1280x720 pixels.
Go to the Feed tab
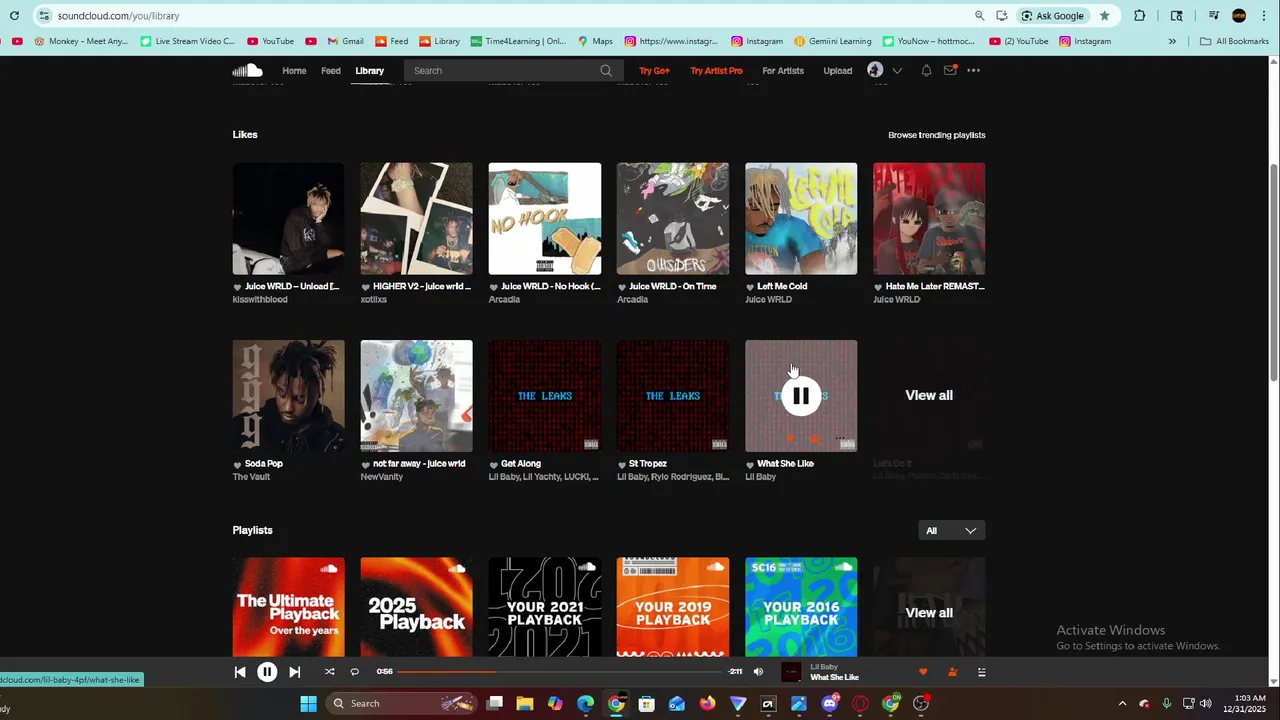(x=331, y=71)
